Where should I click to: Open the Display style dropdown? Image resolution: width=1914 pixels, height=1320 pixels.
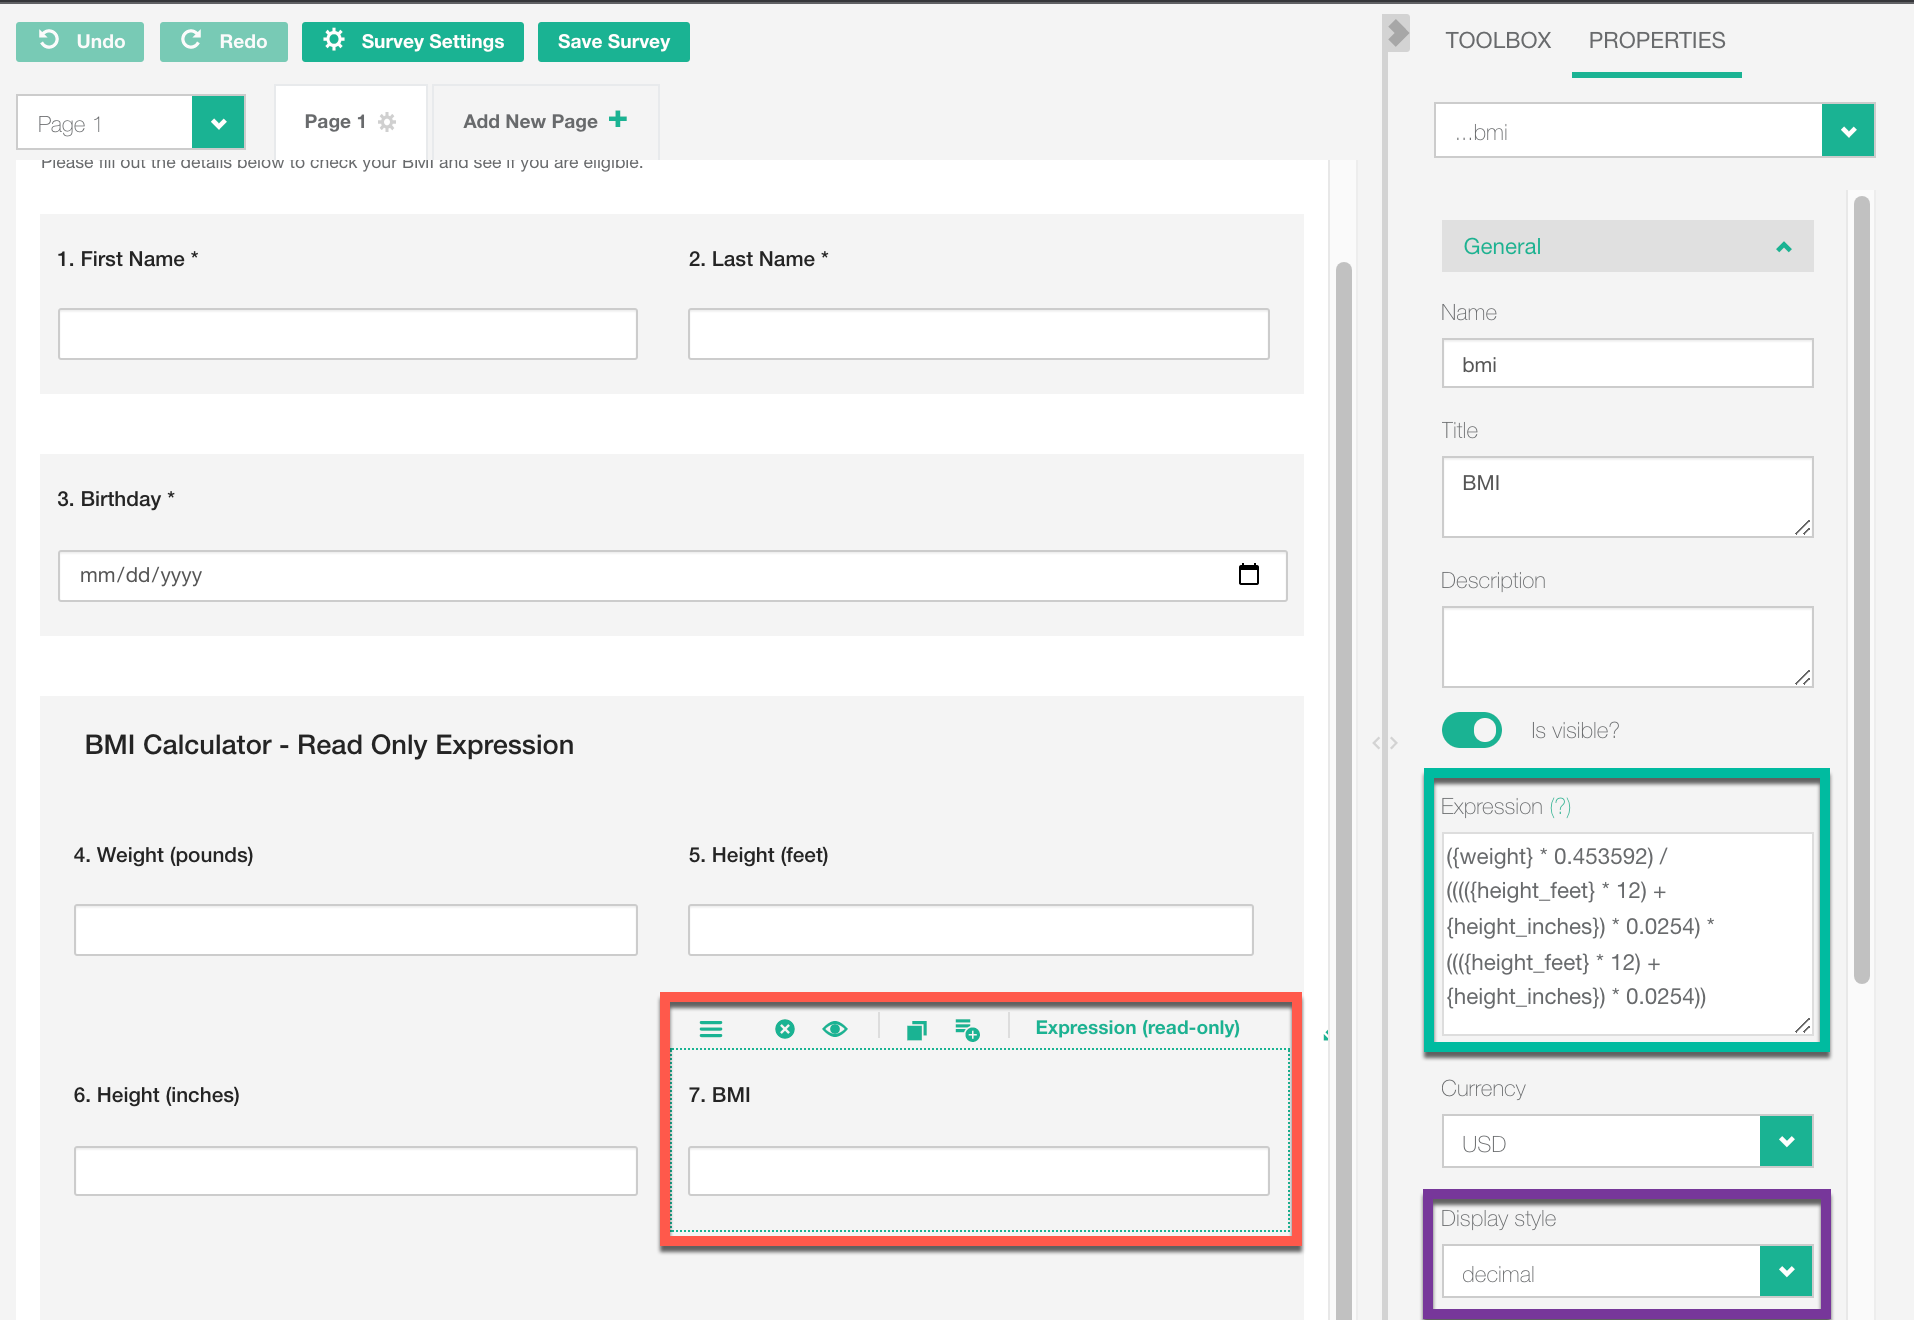(x=1786, y=1272)
